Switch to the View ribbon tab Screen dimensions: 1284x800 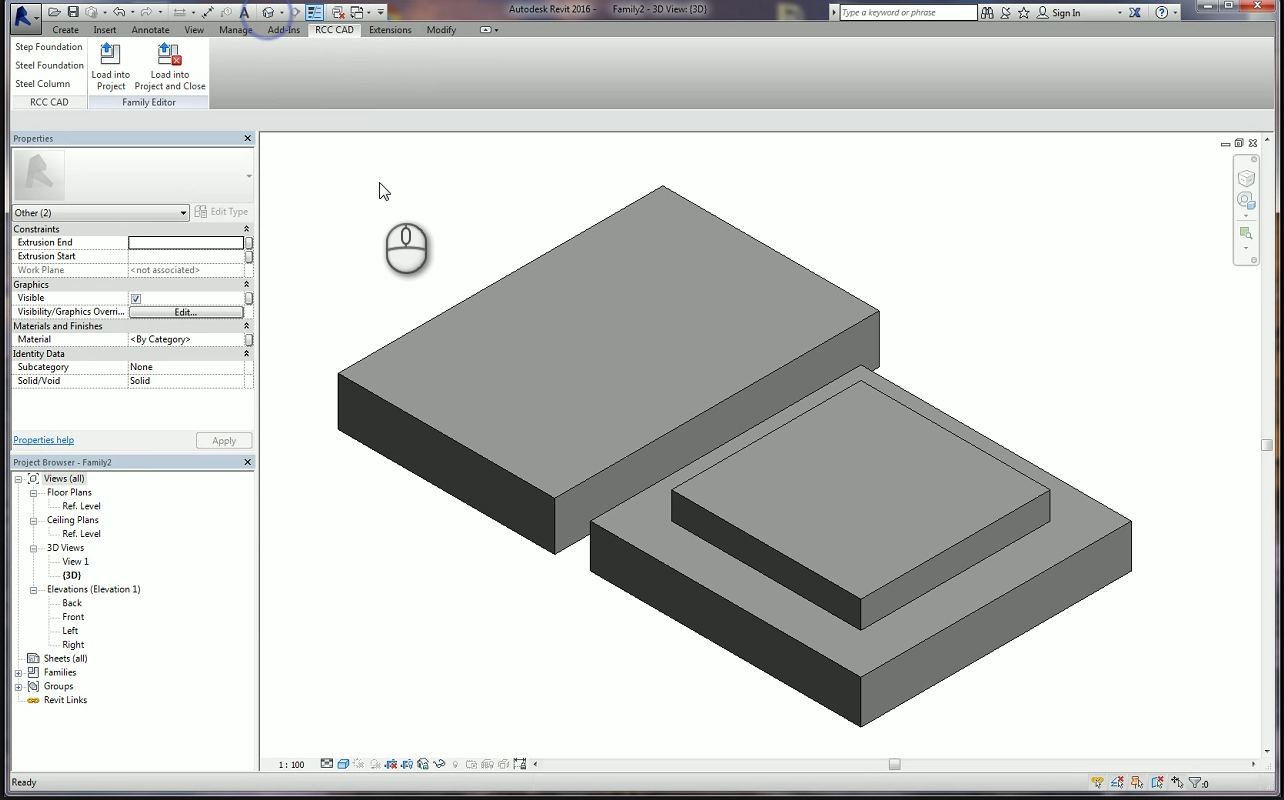[x=194, y=30]
